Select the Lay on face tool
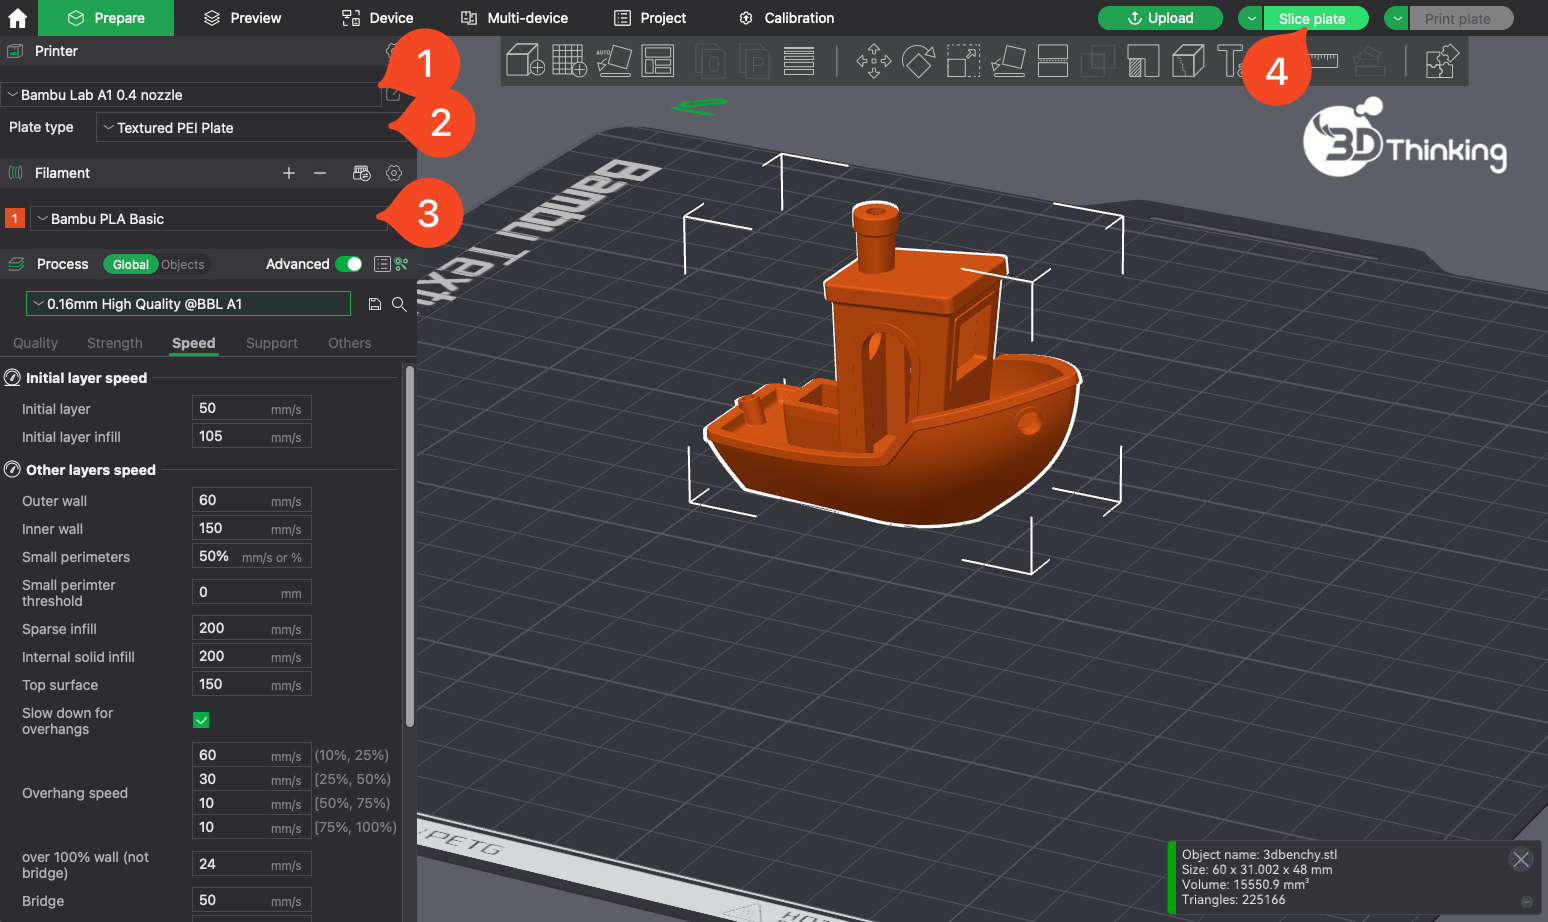 (1008, 61)
